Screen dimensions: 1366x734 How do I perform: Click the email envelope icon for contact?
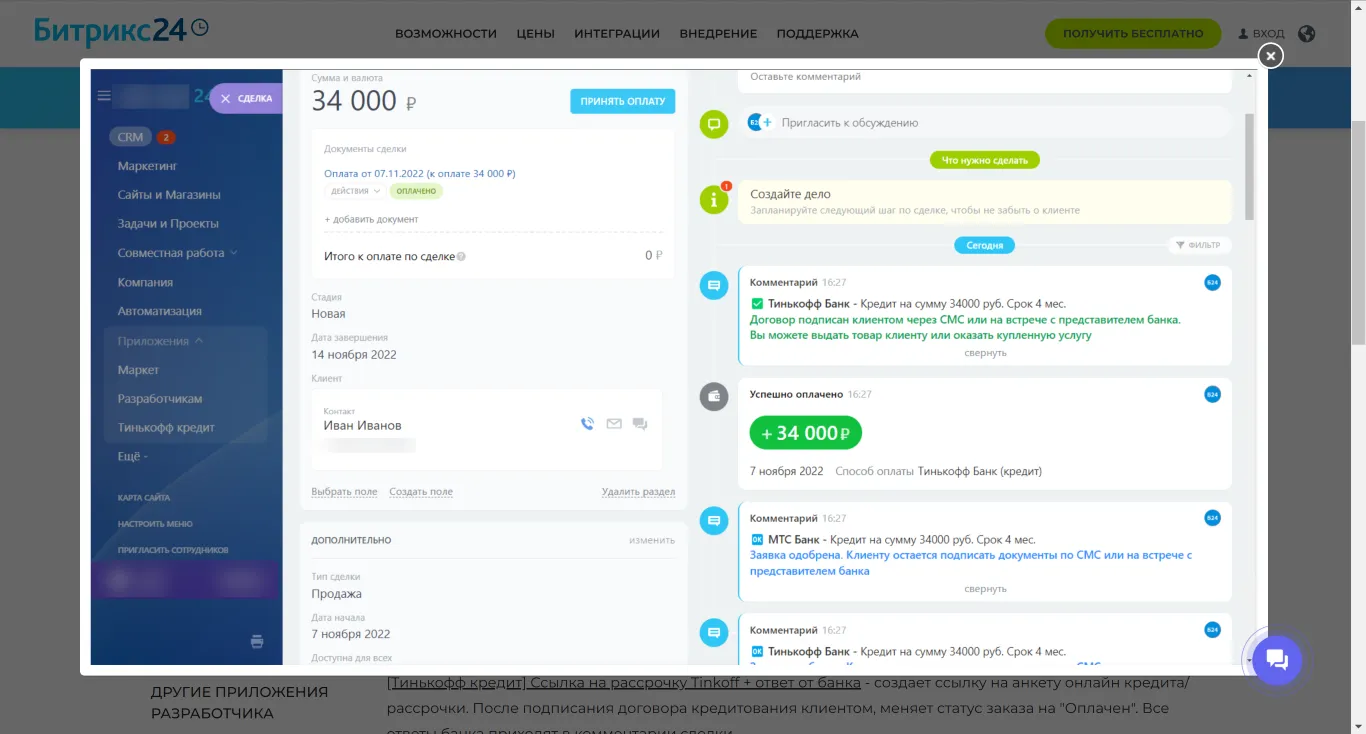tap(614, 424)
